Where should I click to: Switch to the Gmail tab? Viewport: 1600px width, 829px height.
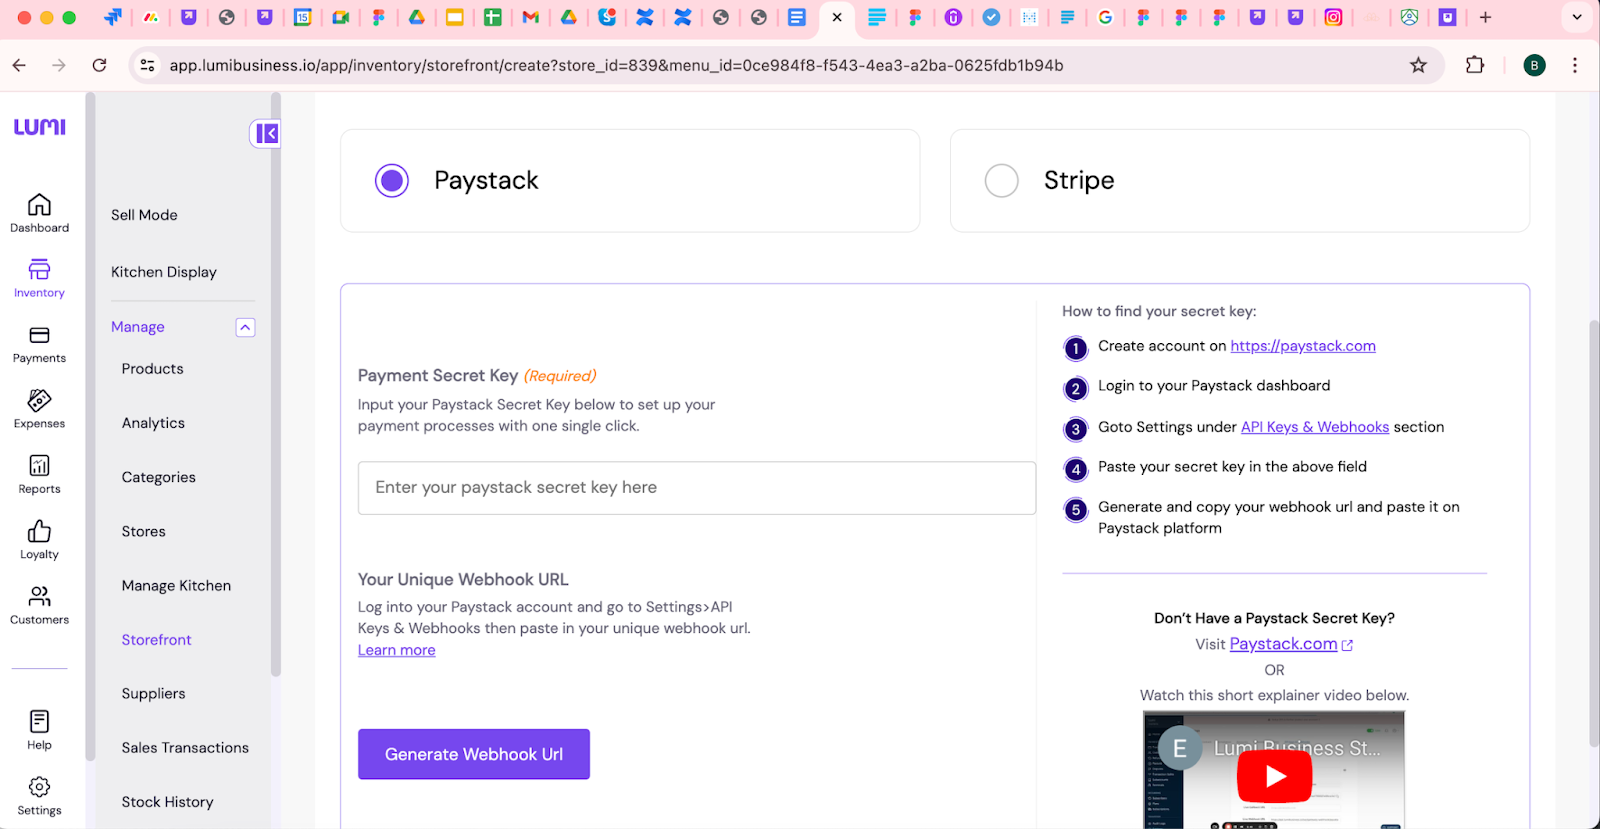point(531,17)
